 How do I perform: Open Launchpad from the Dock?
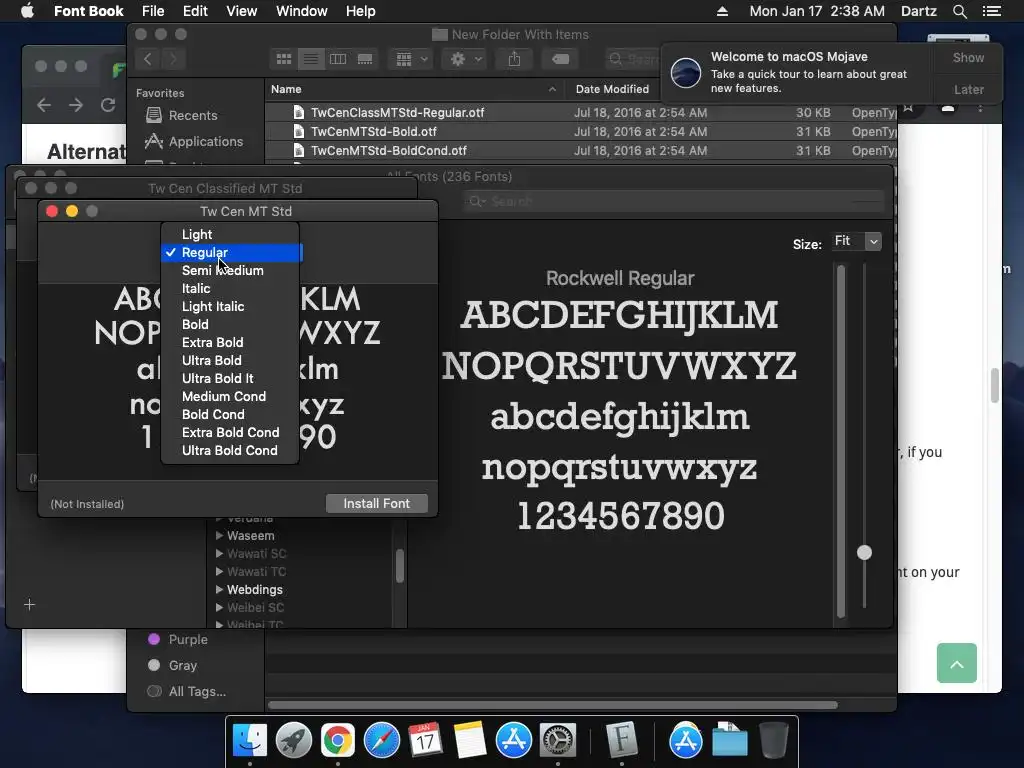(294, 741)
